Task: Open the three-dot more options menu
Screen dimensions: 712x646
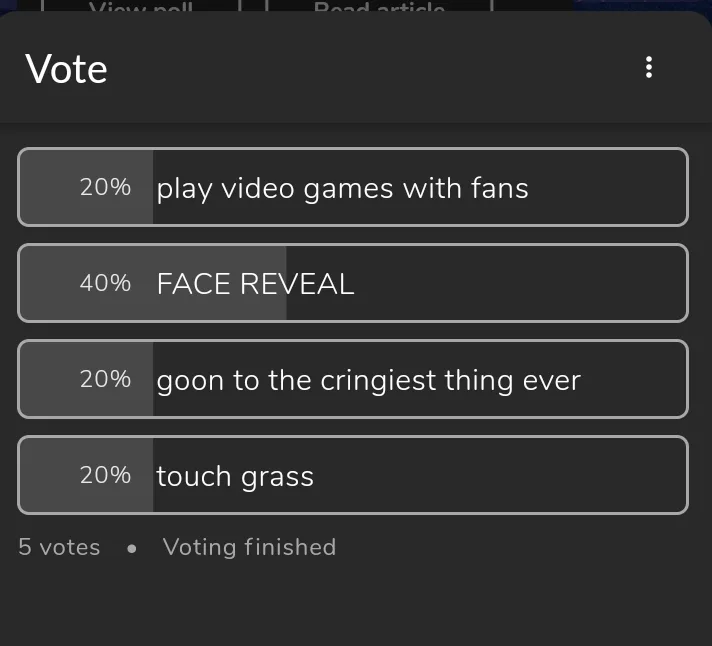Action: point(649,67)
